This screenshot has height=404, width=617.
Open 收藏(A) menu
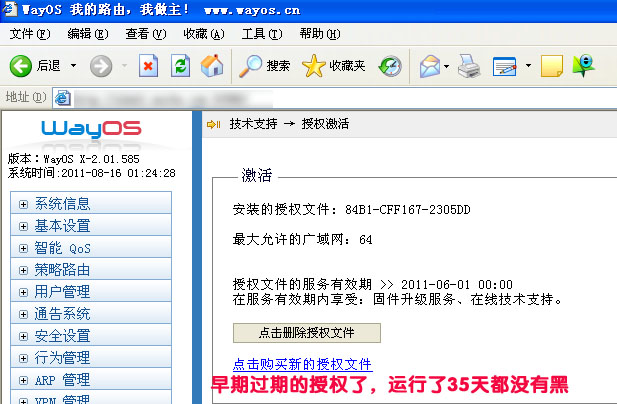204,34
